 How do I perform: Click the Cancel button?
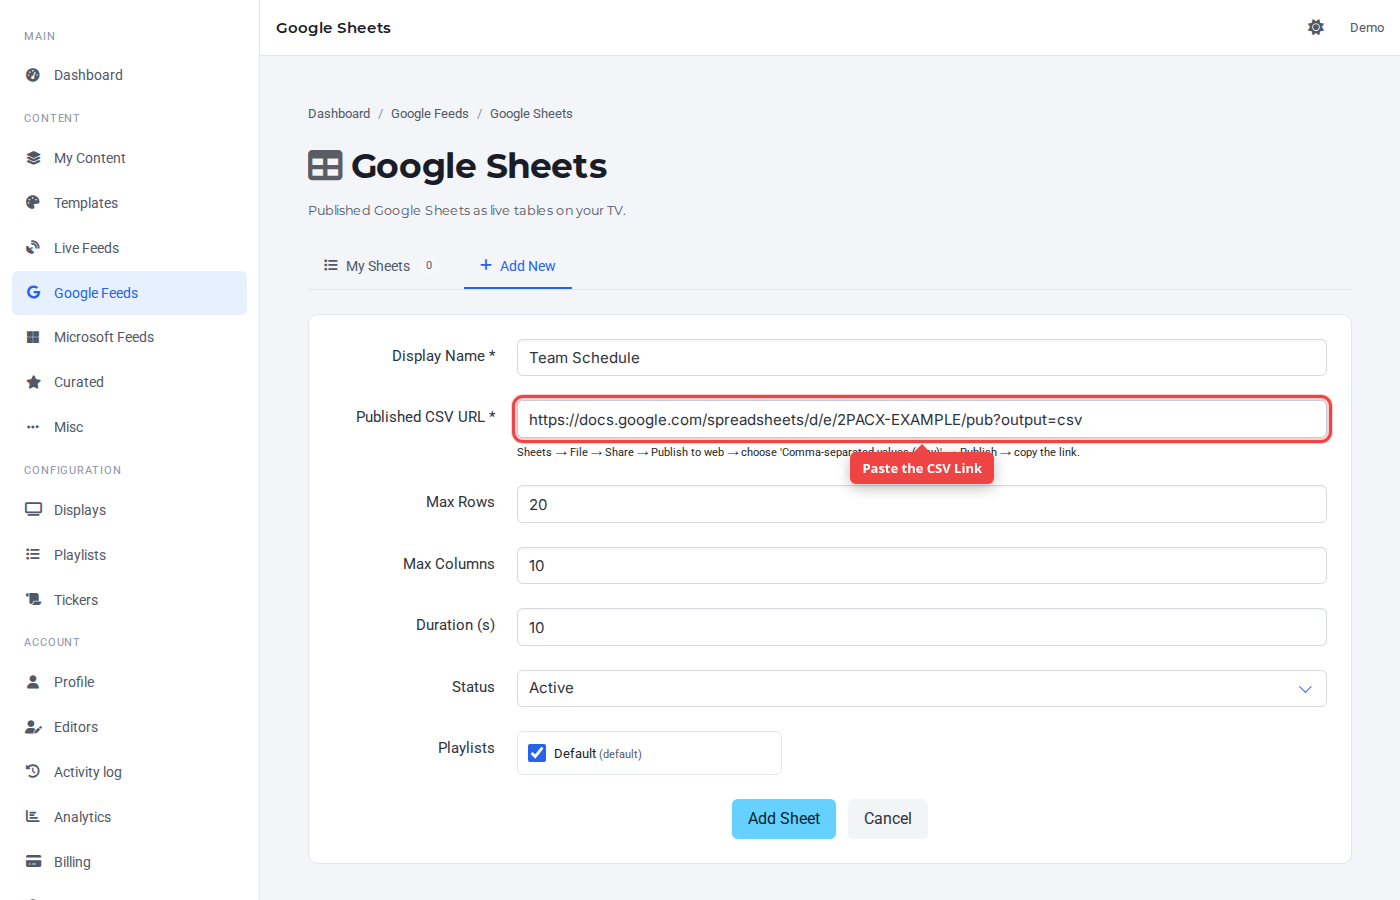pos(888,819)
